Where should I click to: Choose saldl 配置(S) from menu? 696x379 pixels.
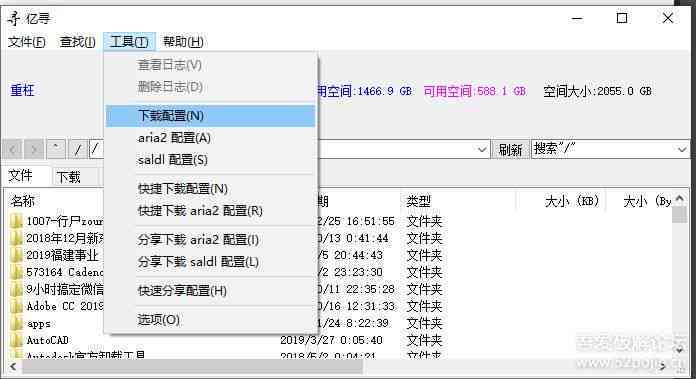pos(210,160)
